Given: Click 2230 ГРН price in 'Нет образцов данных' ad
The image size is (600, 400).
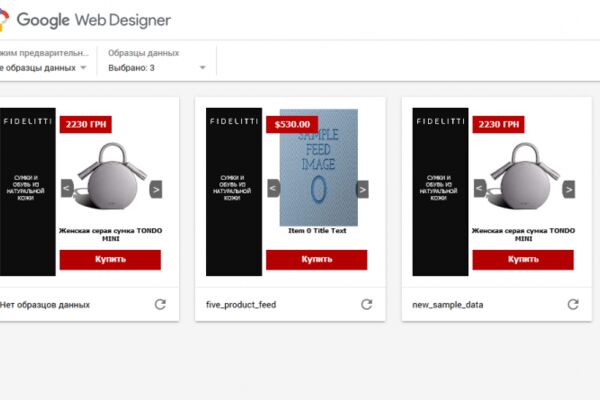Looking at the screenshot, I should [86, 124].
